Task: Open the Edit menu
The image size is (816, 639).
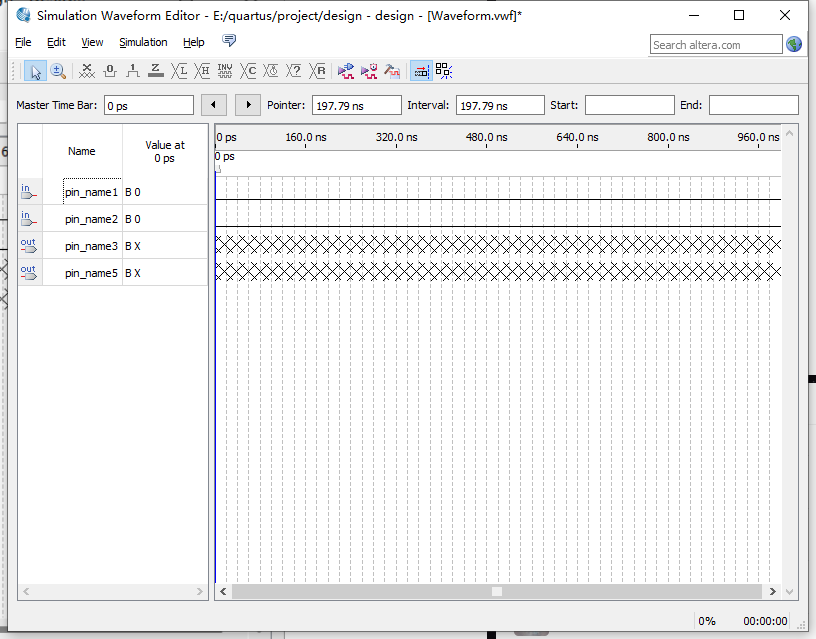Action: [x=56, y=42]
